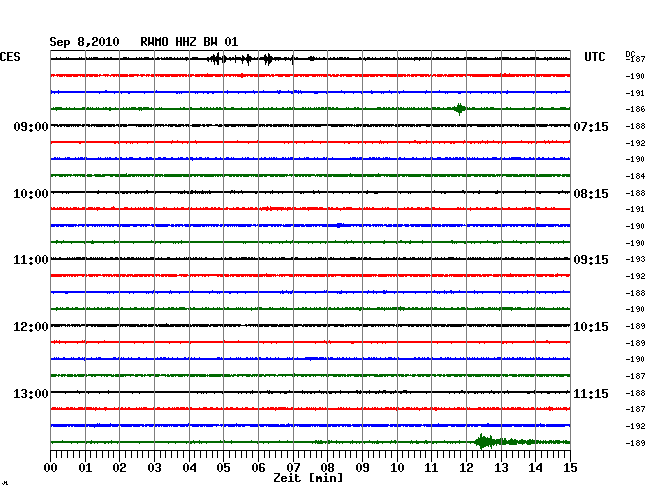Click the '09' minute axis label

coord(362,467)
